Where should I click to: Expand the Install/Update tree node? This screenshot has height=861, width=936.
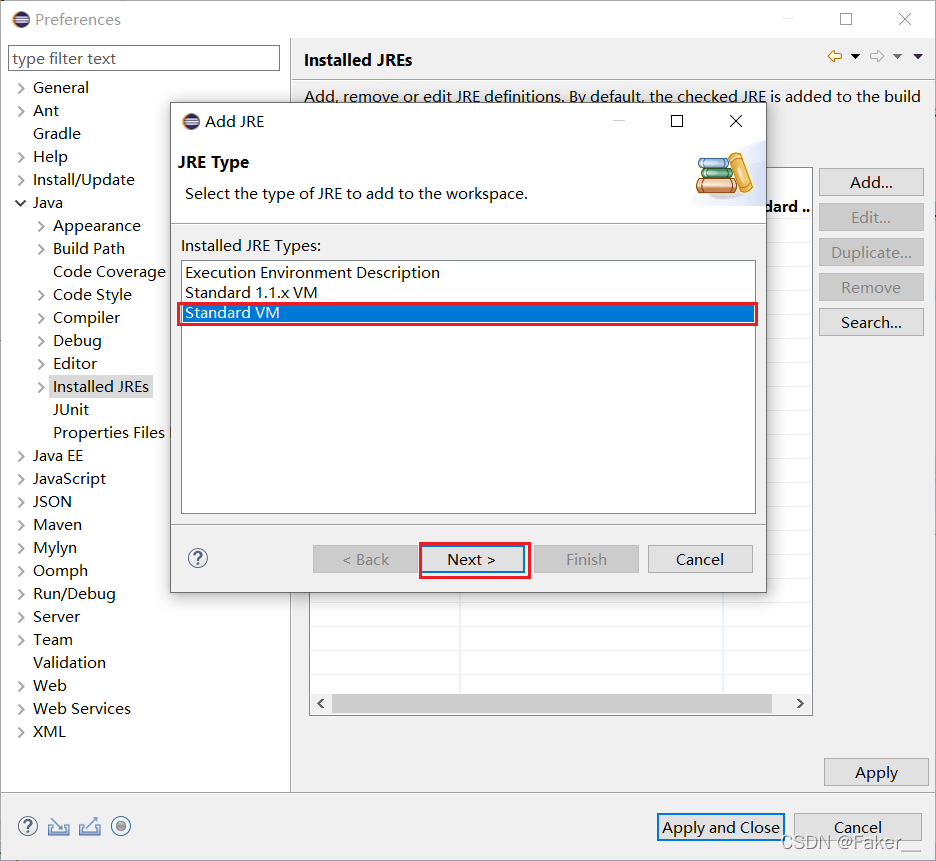click(x=21, y=180)
